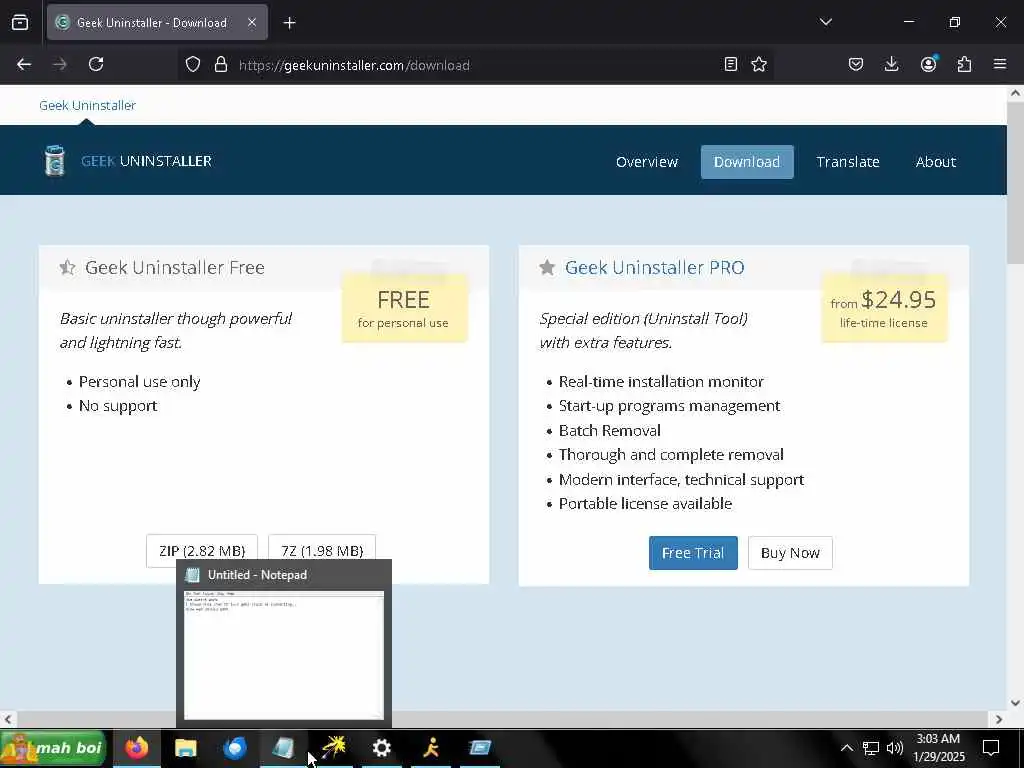
Task: Click the address bar URL field
Action: click(x=477, y=65)
